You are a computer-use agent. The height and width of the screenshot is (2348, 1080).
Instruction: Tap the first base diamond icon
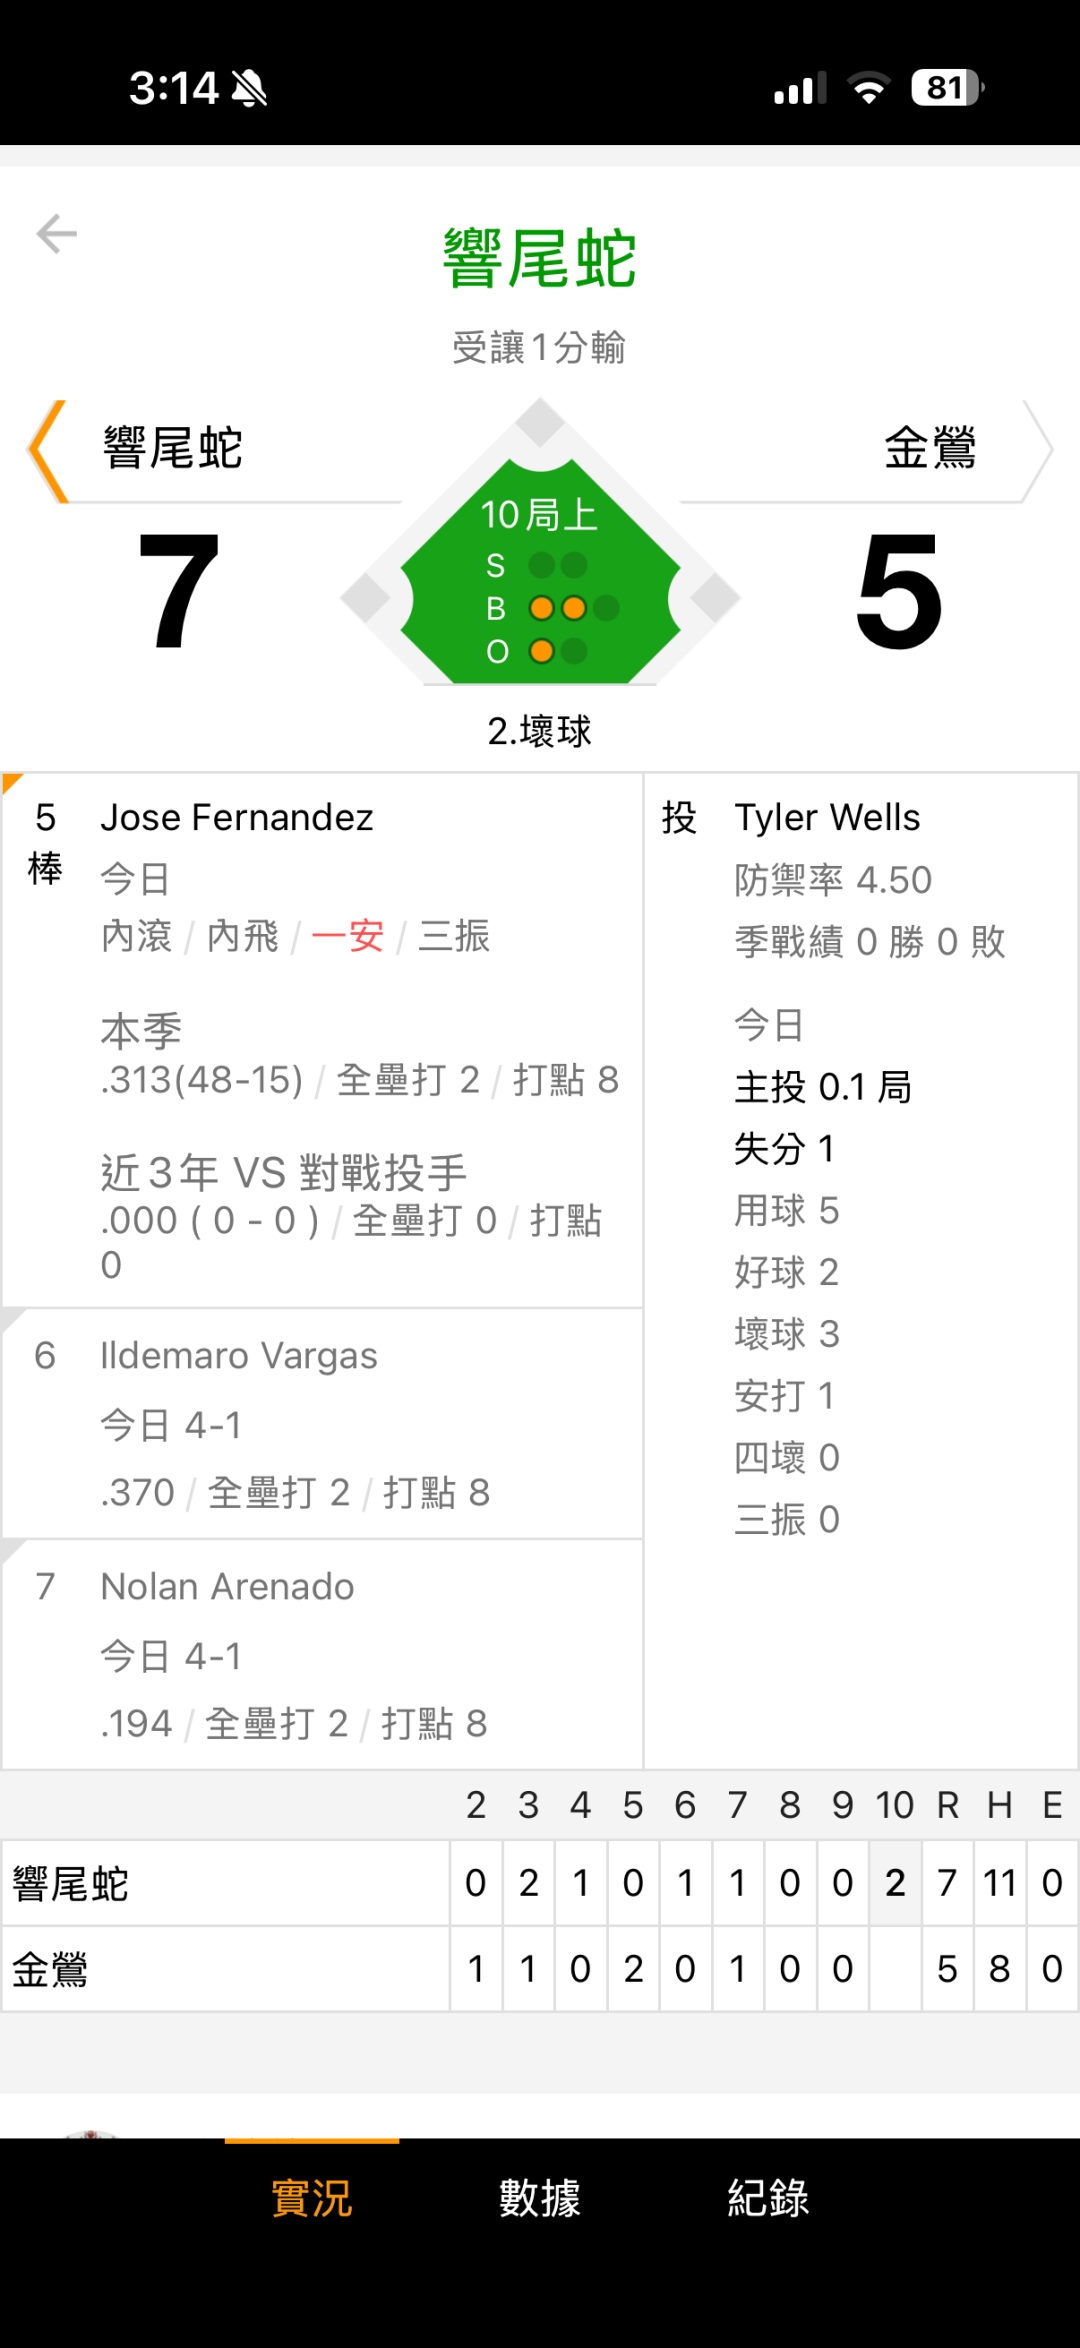[x=714, y=598]
